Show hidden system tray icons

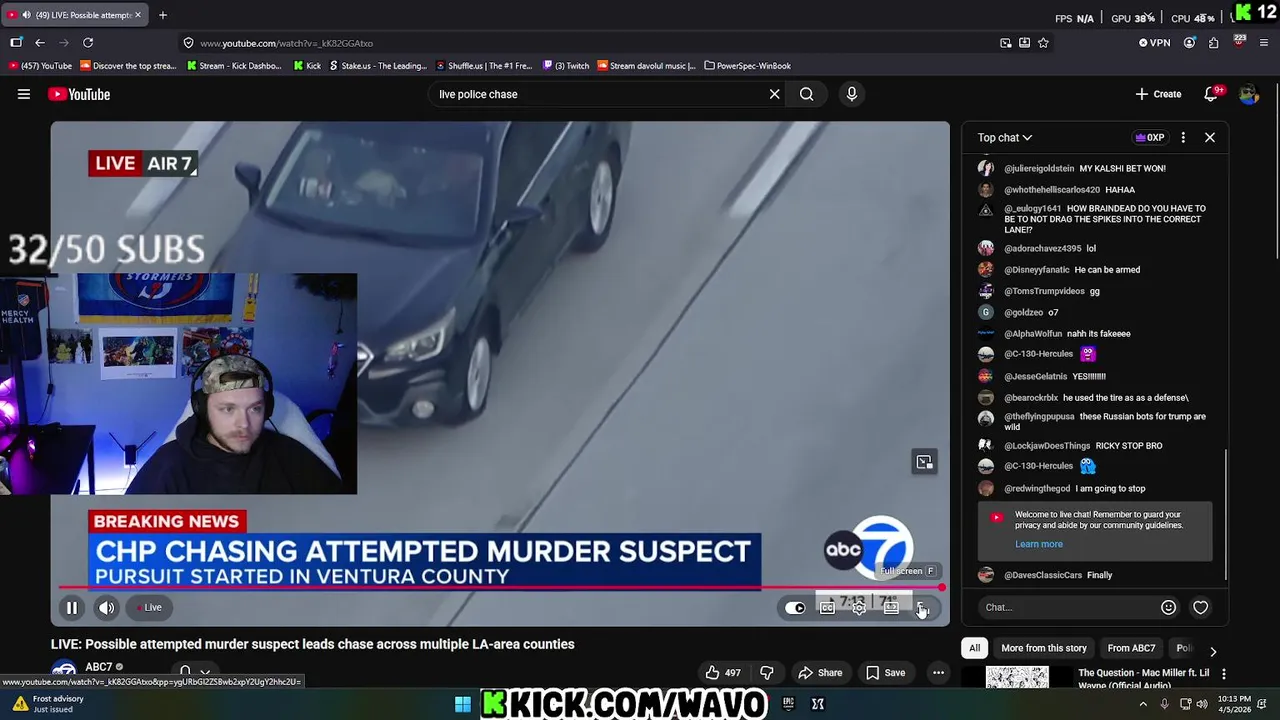coord(1143,704)
